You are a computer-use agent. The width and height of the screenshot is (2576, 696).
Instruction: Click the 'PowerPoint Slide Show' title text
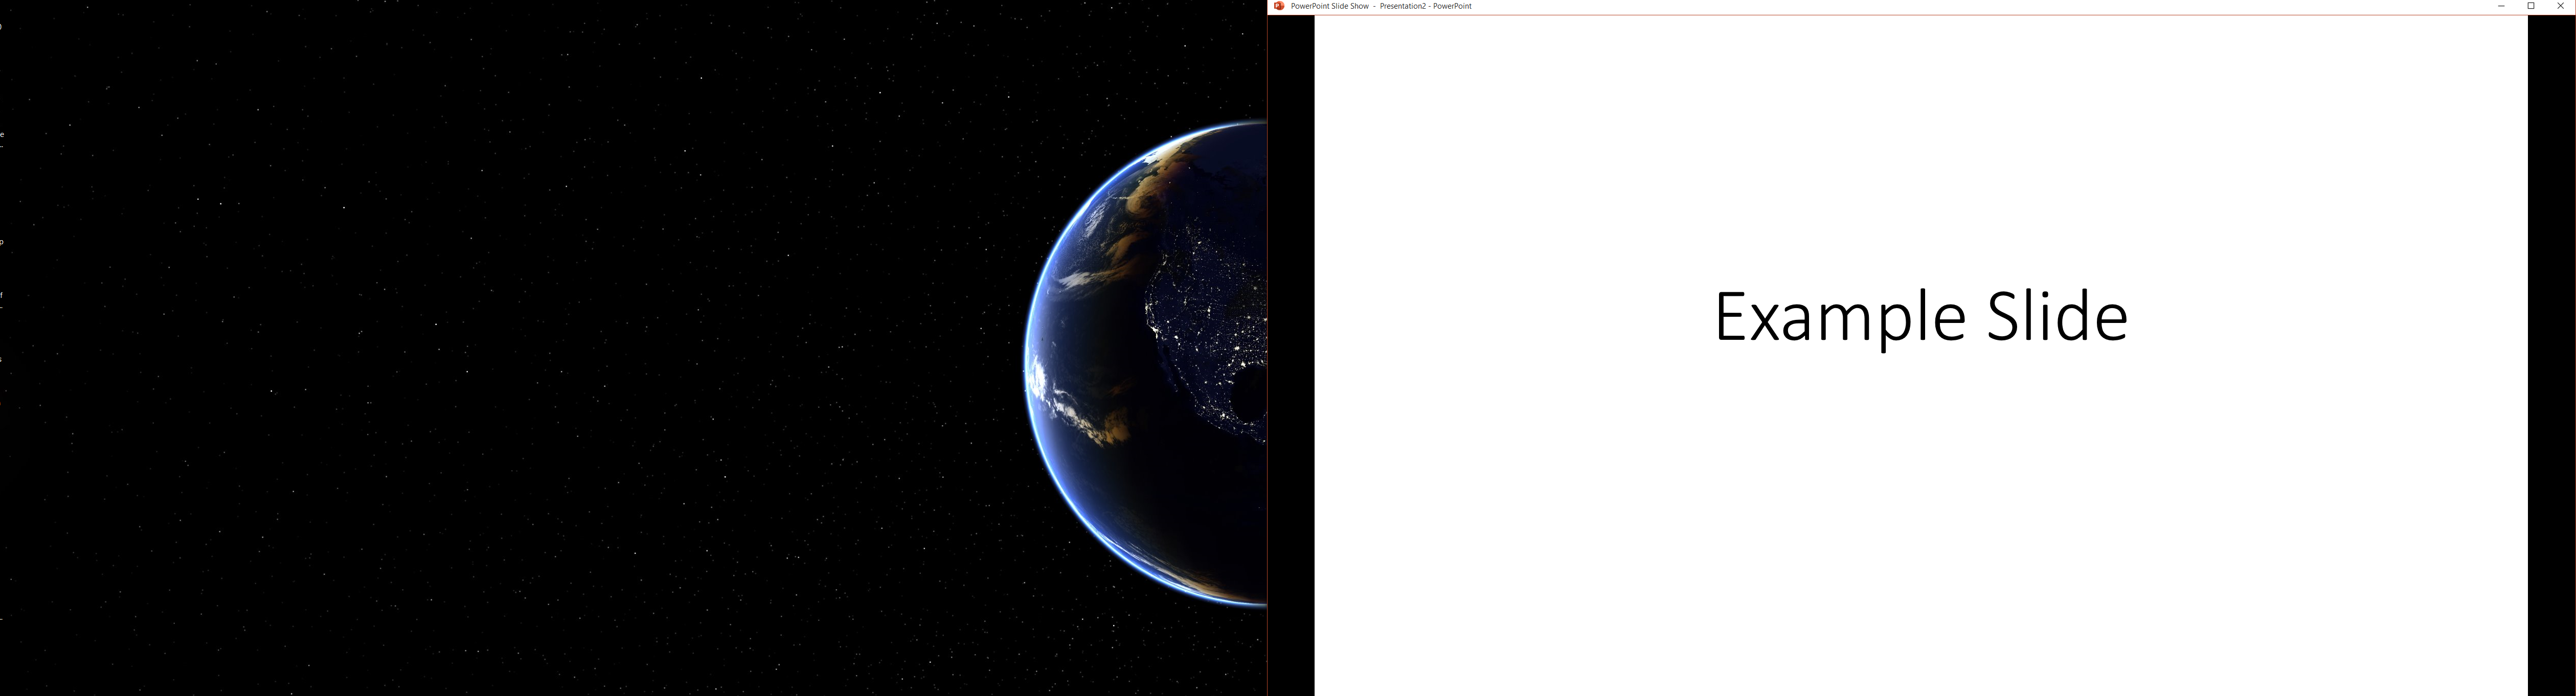pos(1329,6)
